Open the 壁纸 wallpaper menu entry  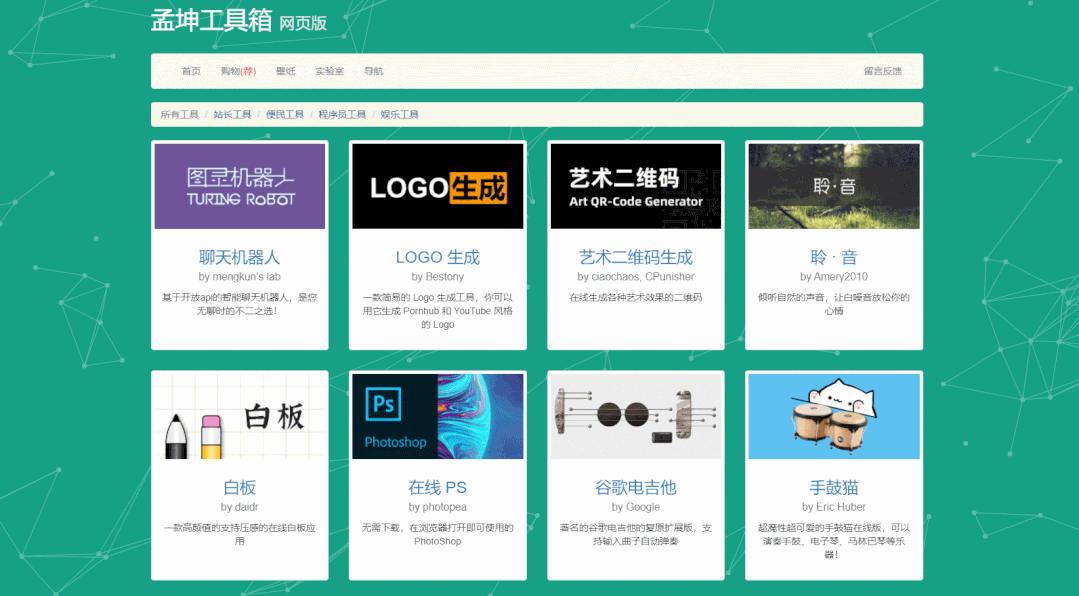click(x=285, y=71)
